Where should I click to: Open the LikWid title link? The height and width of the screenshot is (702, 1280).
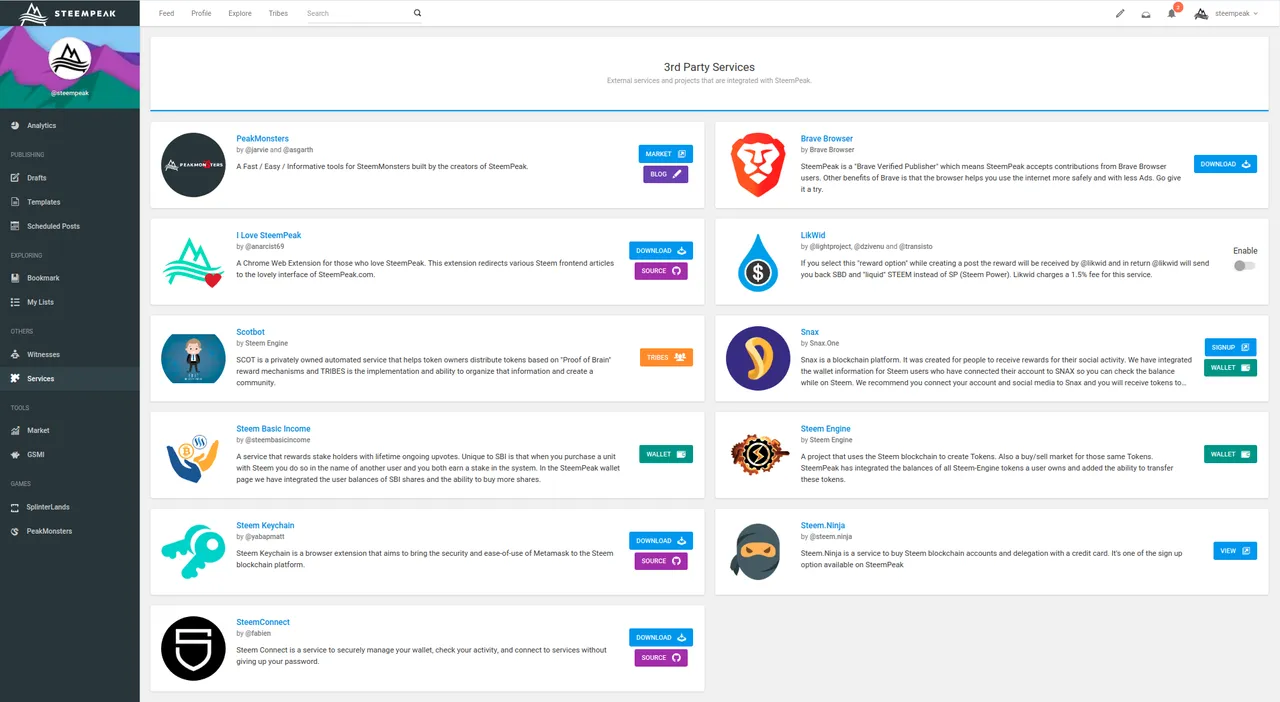(x=813, y=236)
